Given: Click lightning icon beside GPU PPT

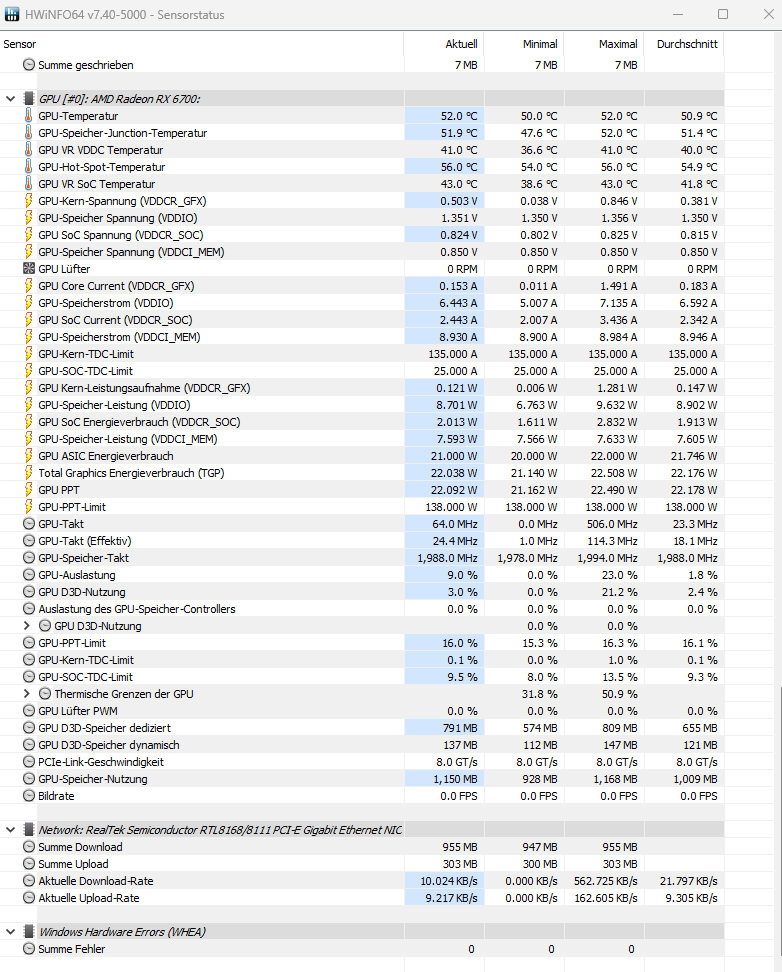Looking at the screenshot, I should (x=29, y=490).
